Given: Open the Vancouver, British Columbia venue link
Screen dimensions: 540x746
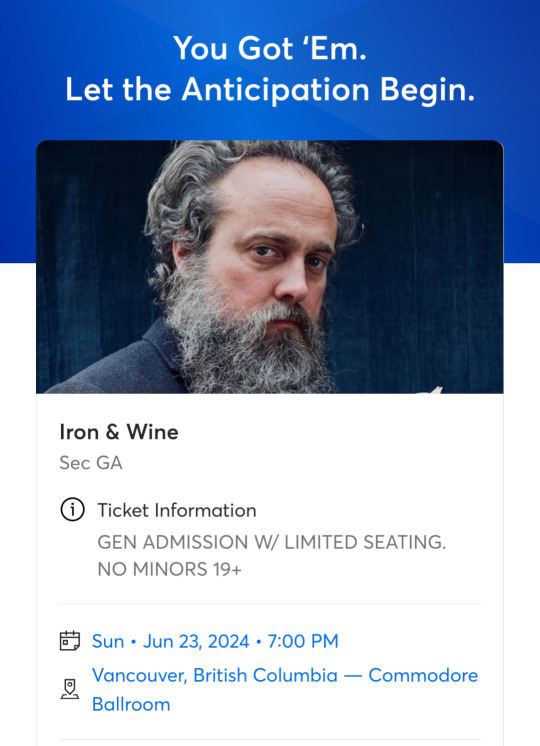Looking at the screenshot, I should (285, 689).
